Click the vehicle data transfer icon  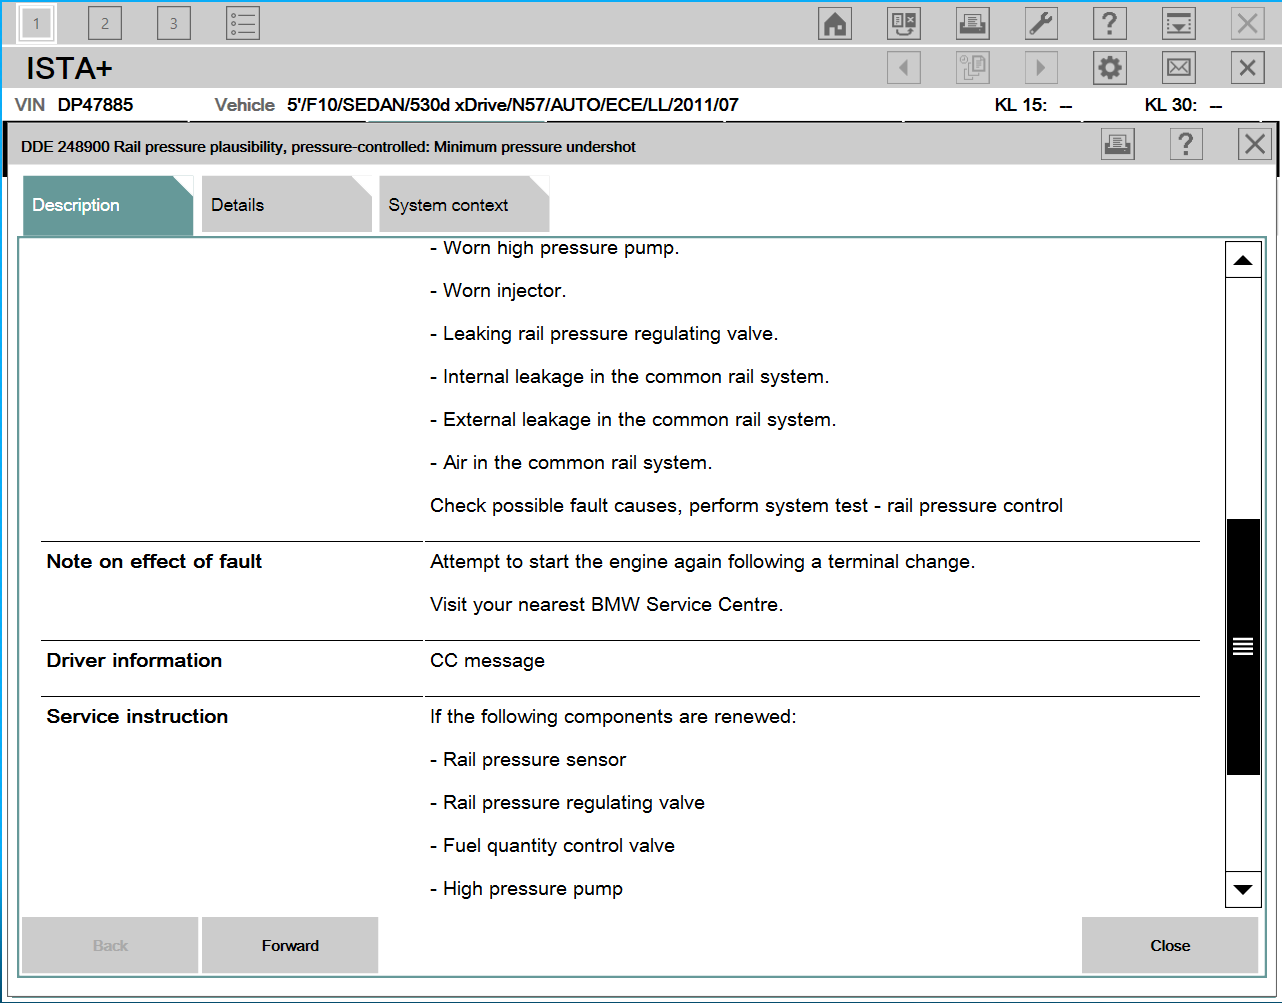[904, 23]
